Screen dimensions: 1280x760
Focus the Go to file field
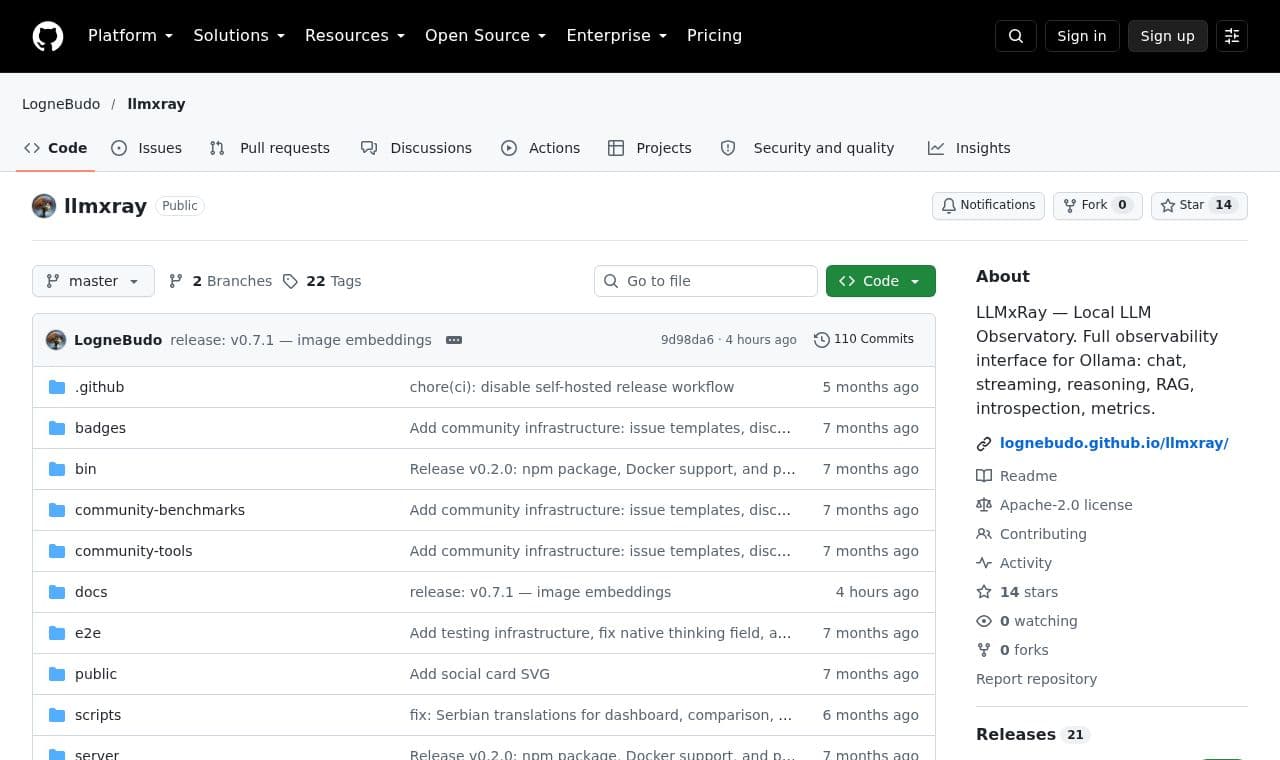(706, 281)
